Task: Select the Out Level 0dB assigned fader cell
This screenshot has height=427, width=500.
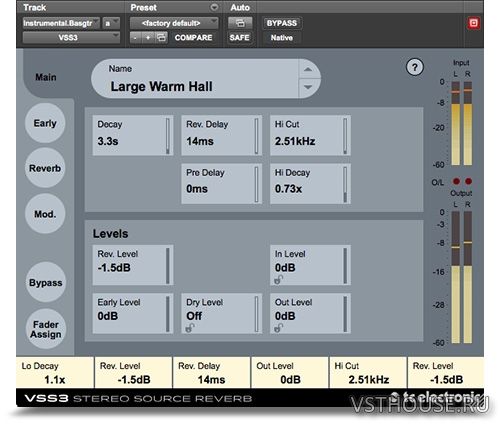Action: click(x=290, y=372)
